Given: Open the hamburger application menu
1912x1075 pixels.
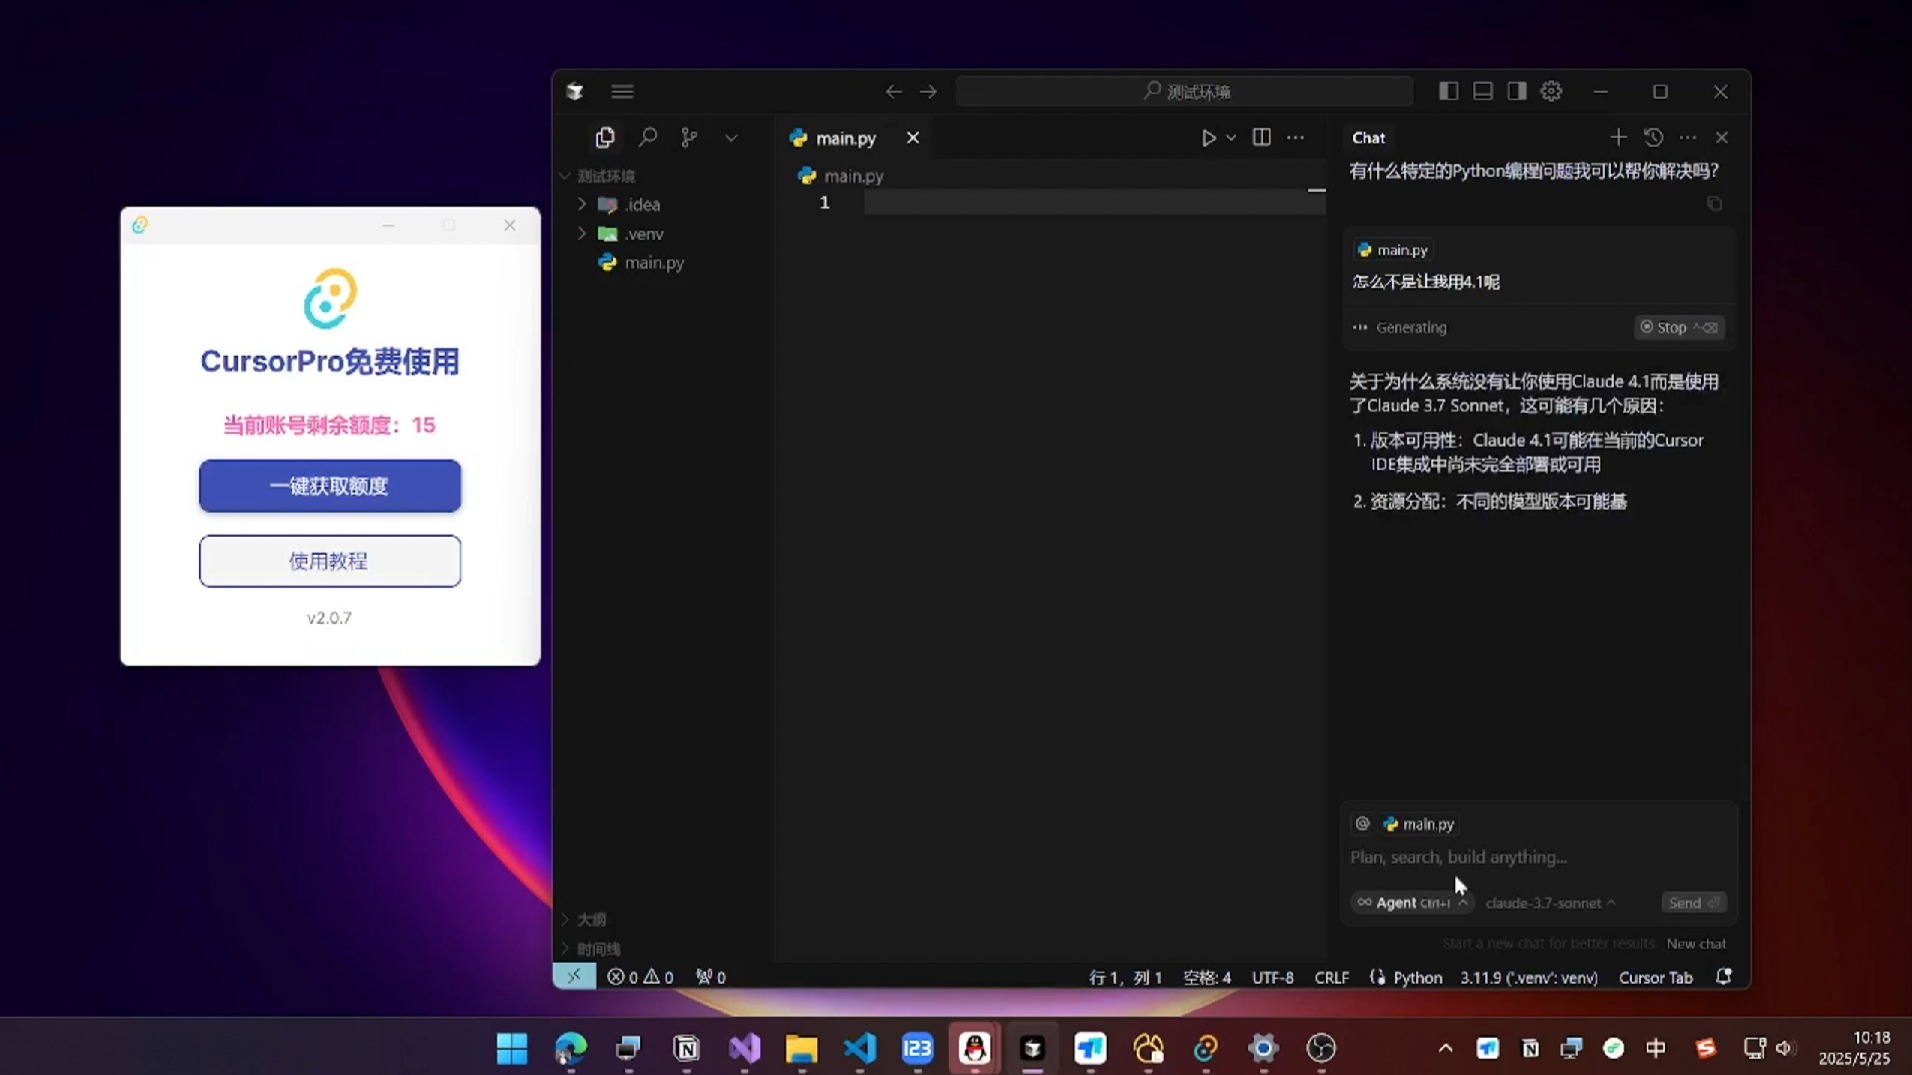Looking at the screenshot, I should pyautogui.click(x=622, y=91).
